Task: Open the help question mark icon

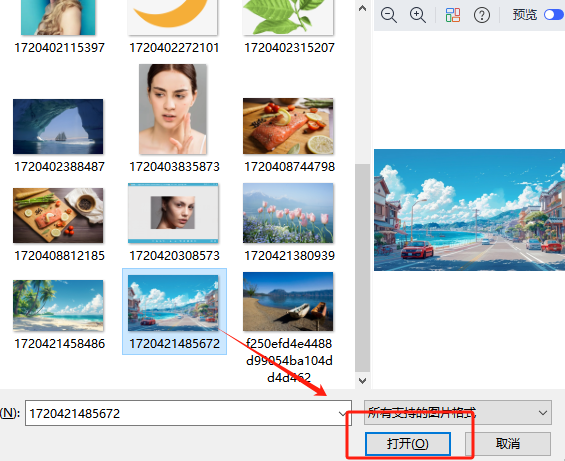Action: [x=482, y=15]
